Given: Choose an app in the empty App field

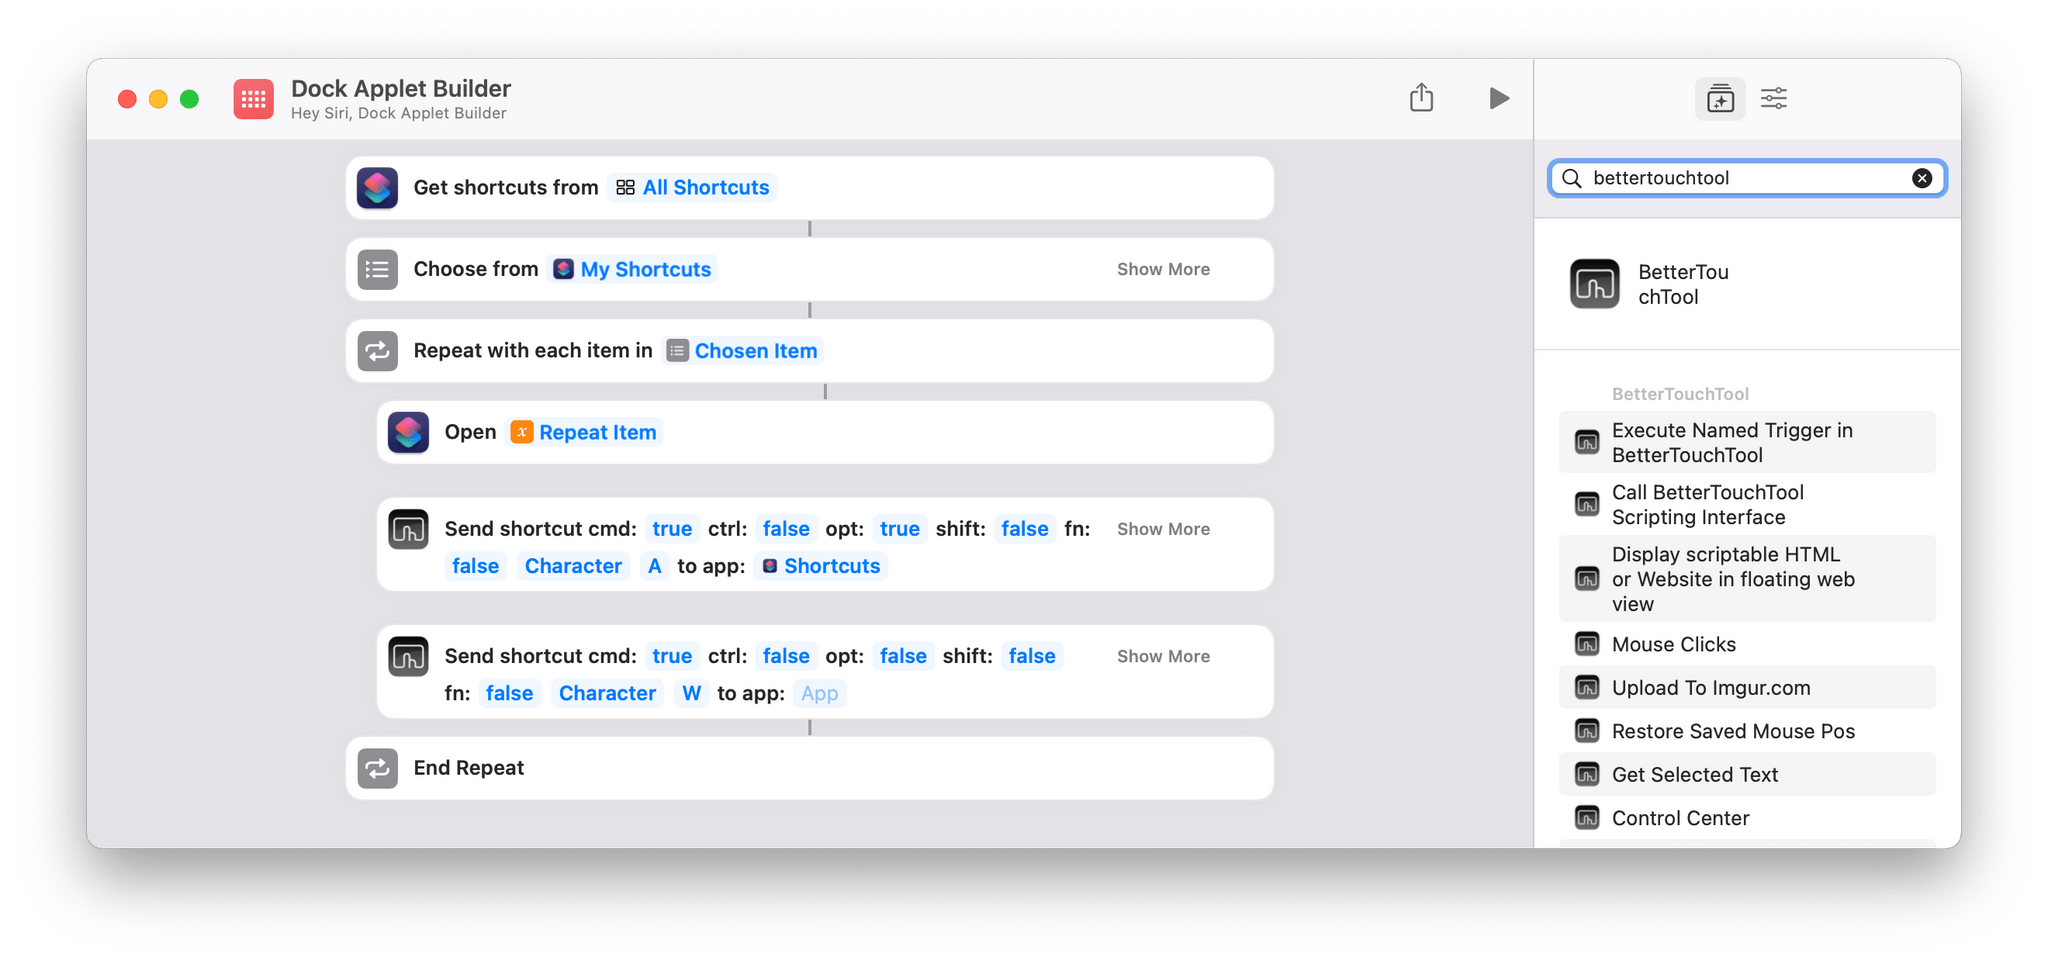Looking at the screenshot, I should [x=820, y=693].
